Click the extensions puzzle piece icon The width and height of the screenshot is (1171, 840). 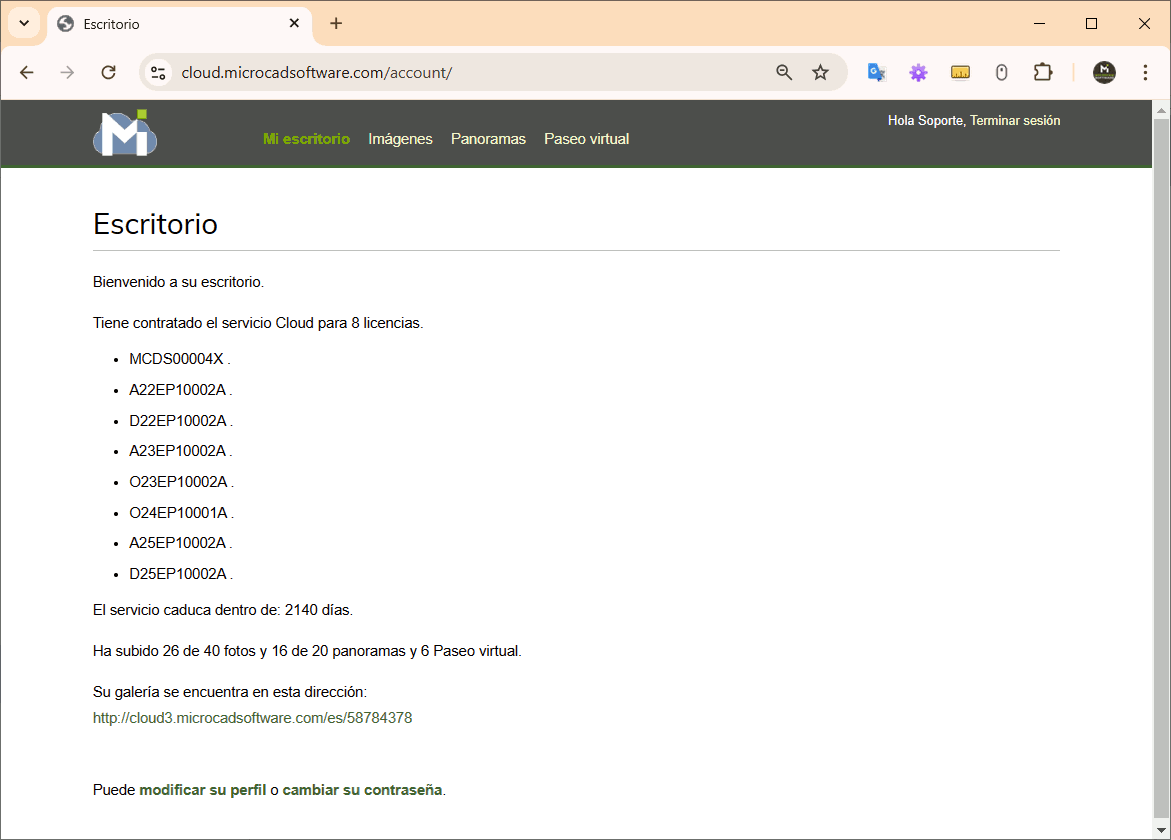[1043, 72]
